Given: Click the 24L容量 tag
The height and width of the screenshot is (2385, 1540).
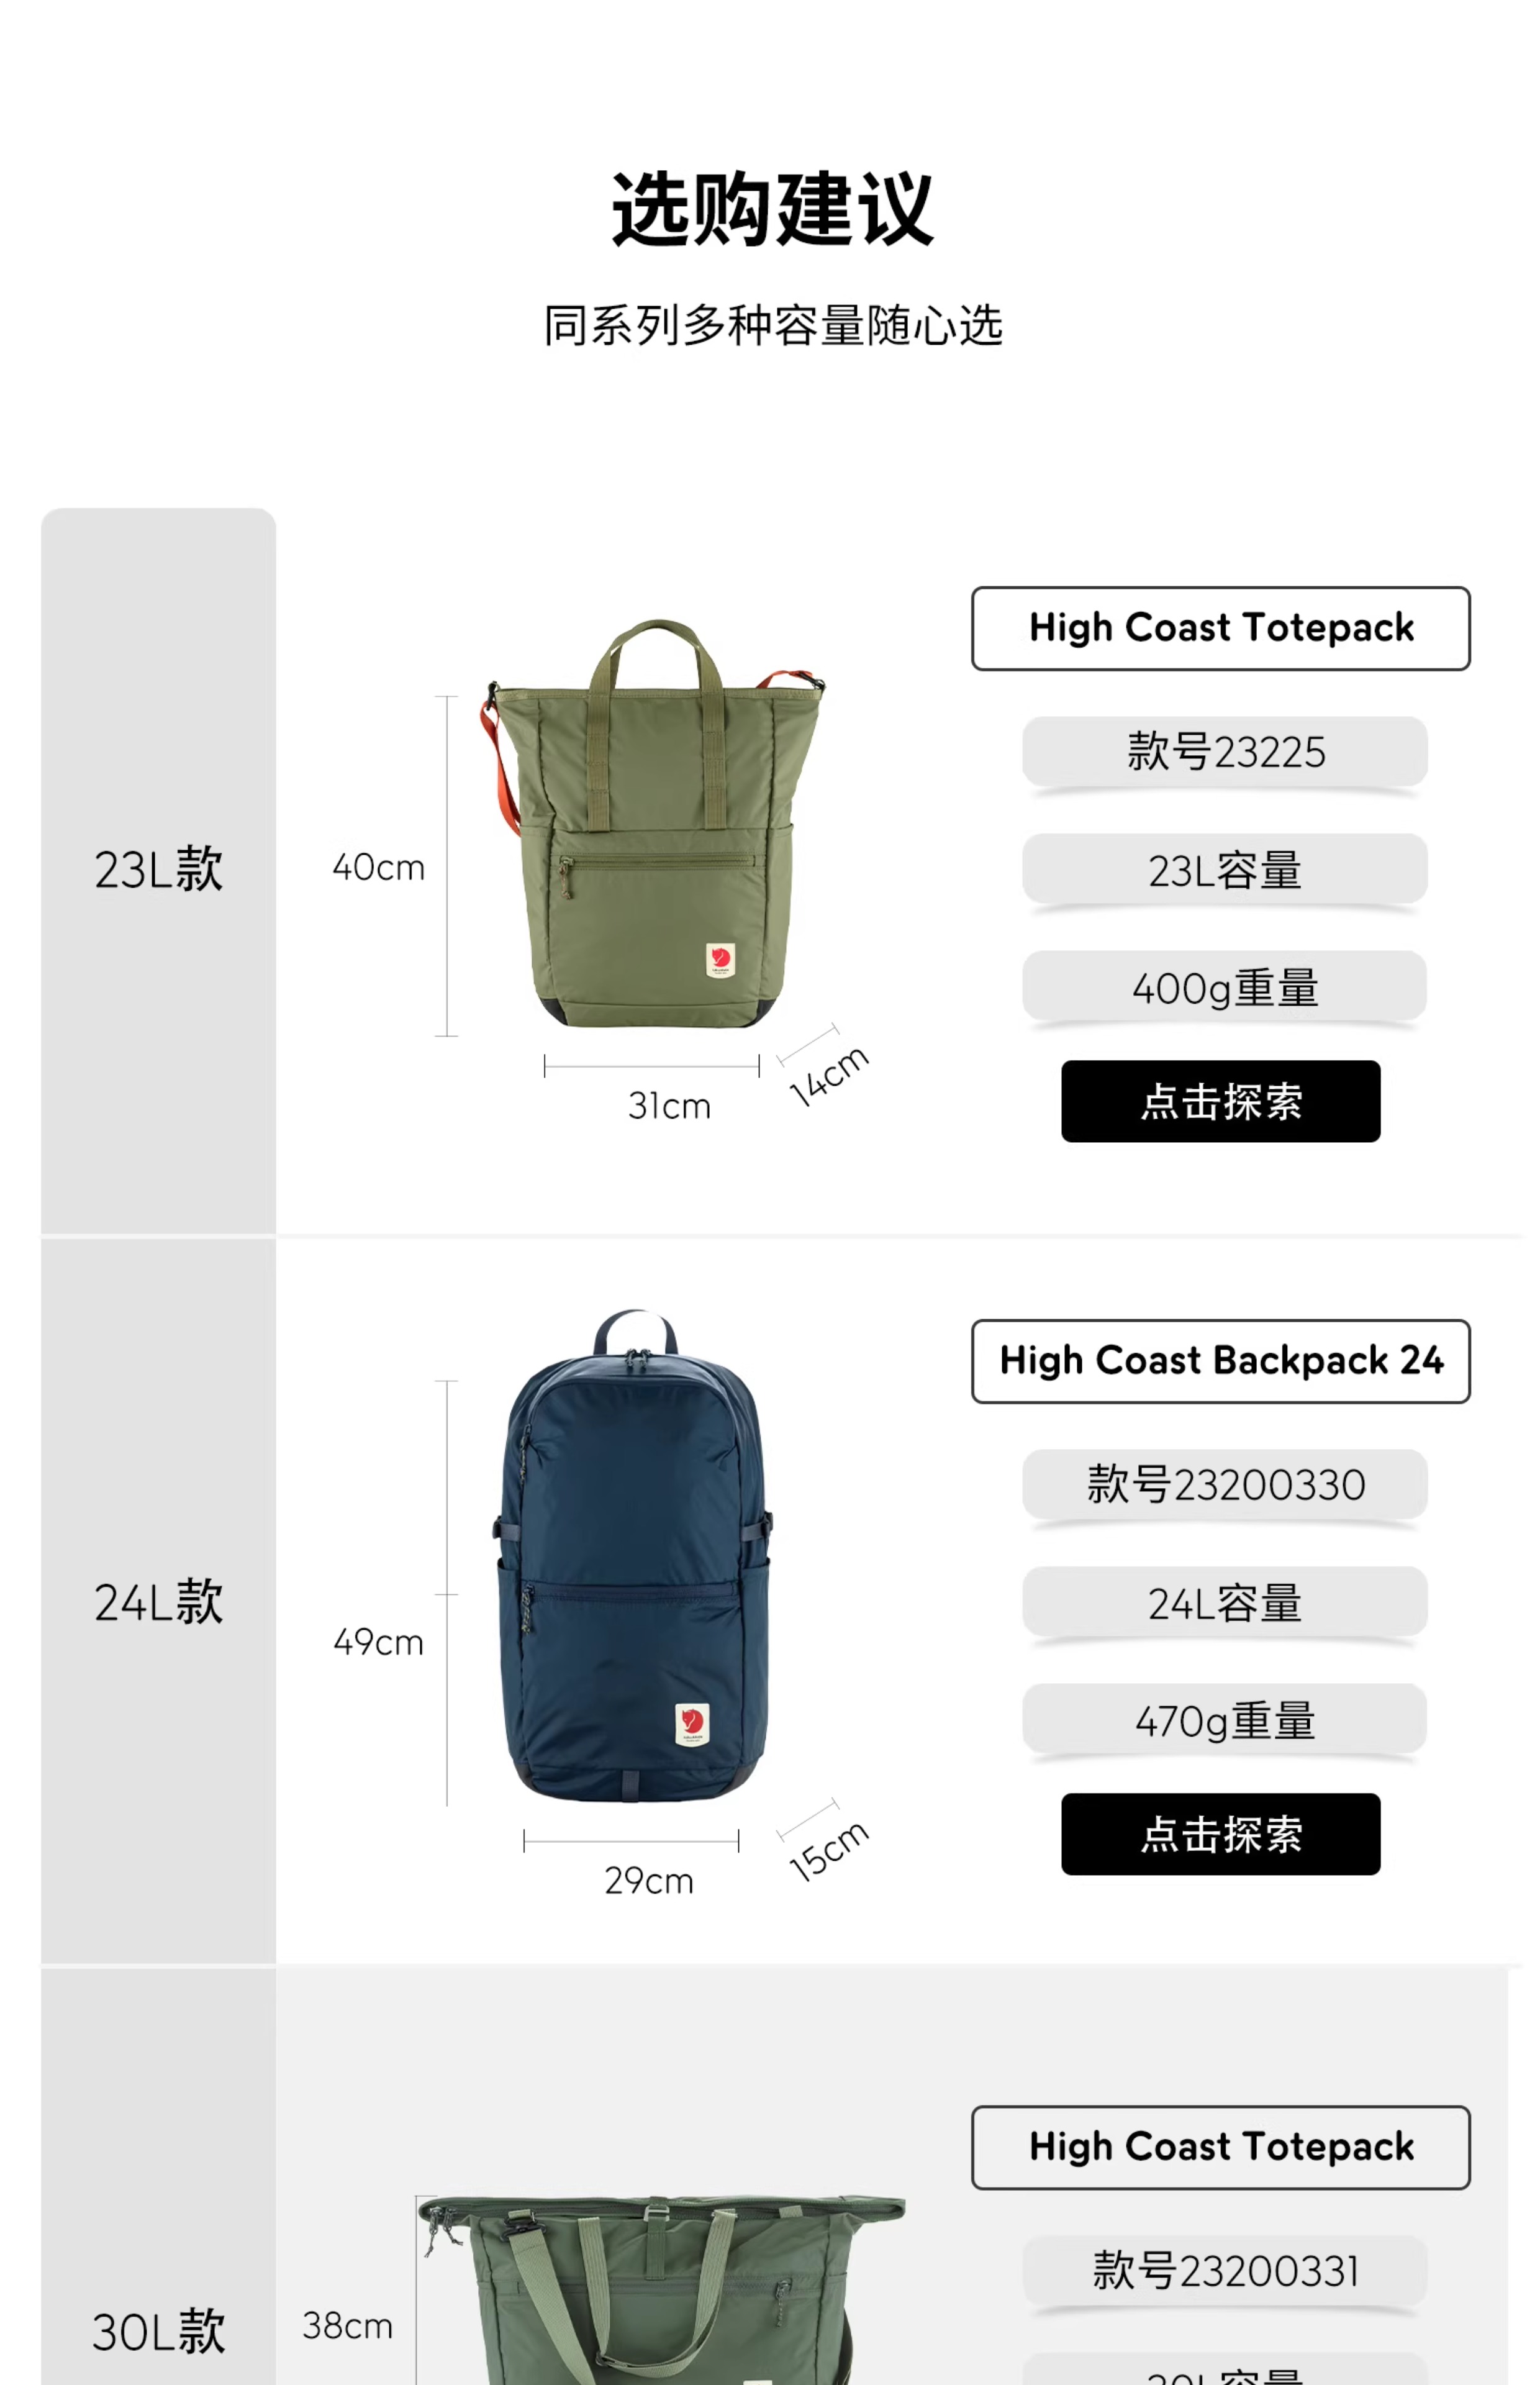Looking at the screenshot, I should pos(1225,1603).
